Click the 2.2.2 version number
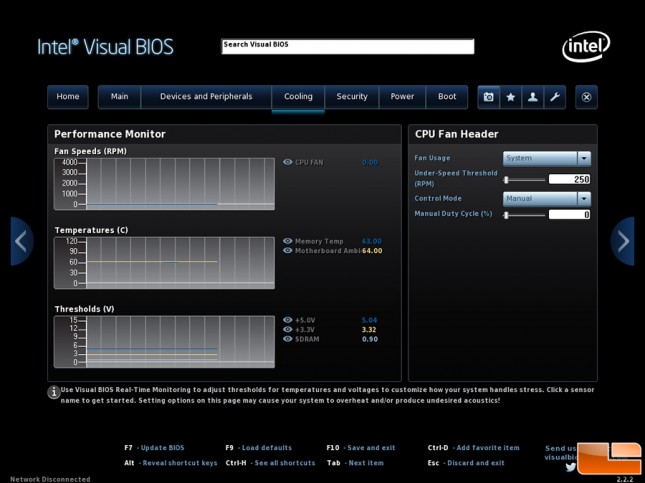The image size is (645, 483). click(624, 479)
